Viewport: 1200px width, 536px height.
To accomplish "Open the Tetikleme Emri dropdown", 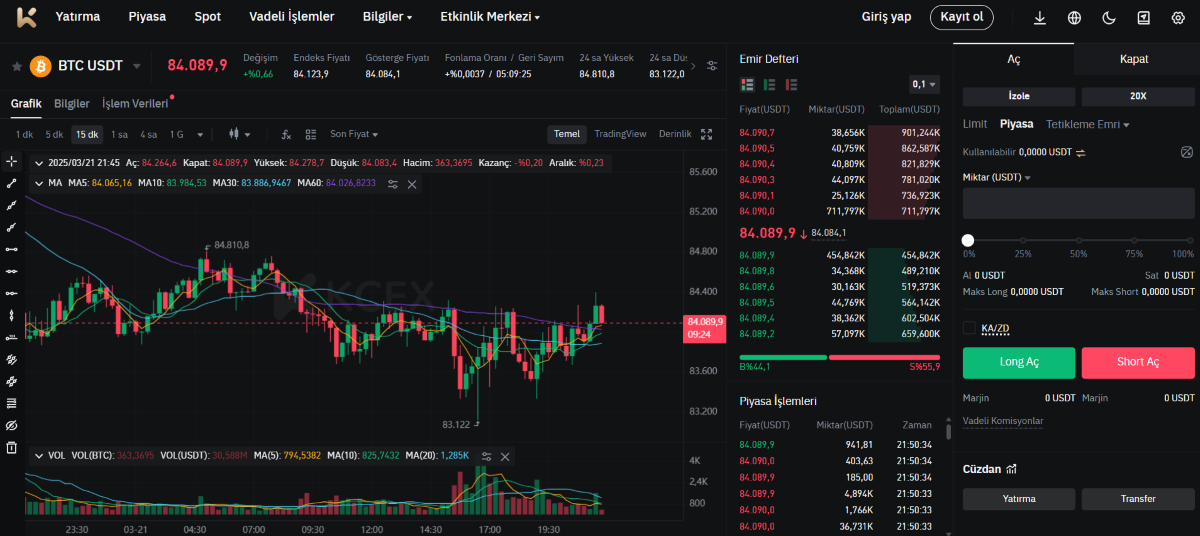I will (x=1088, y=124).
